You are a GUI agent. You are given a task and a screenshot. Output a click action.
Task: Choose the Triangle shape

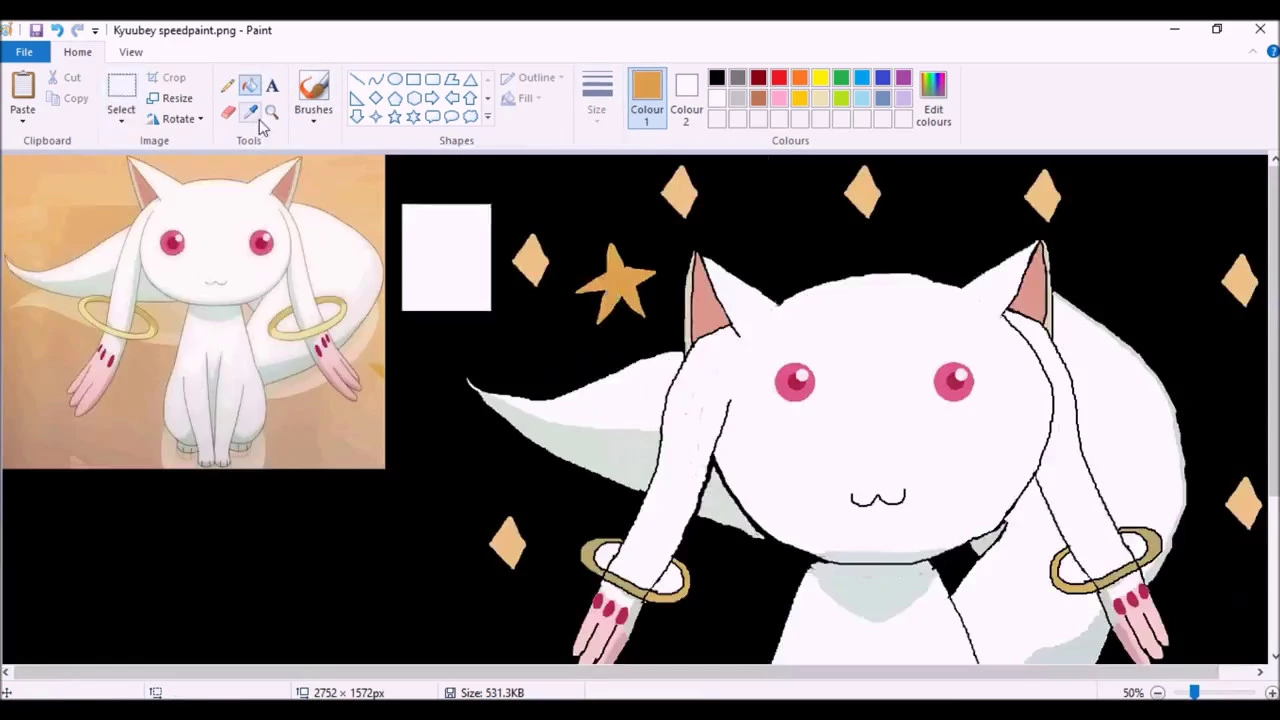click(470, 80)
